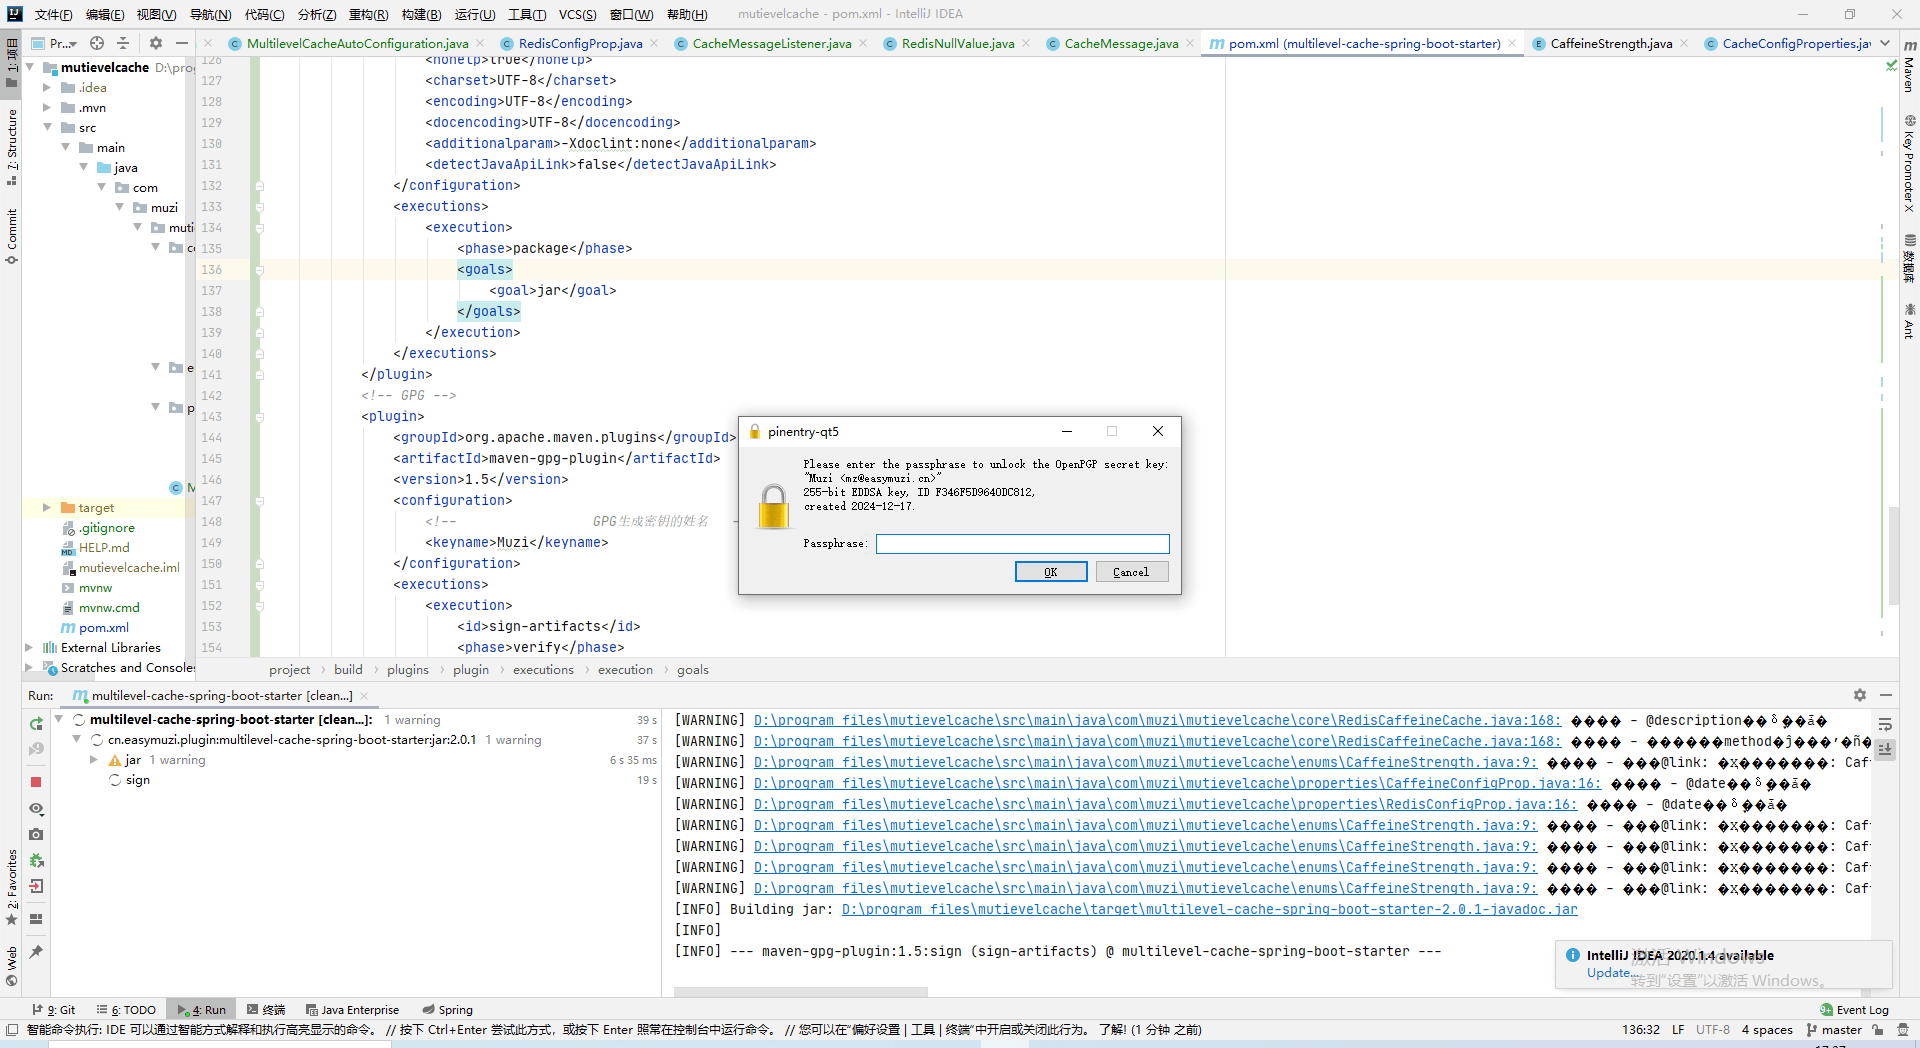Expand the .idea folder
The image size is (1920, 1048).
[47, 88]
